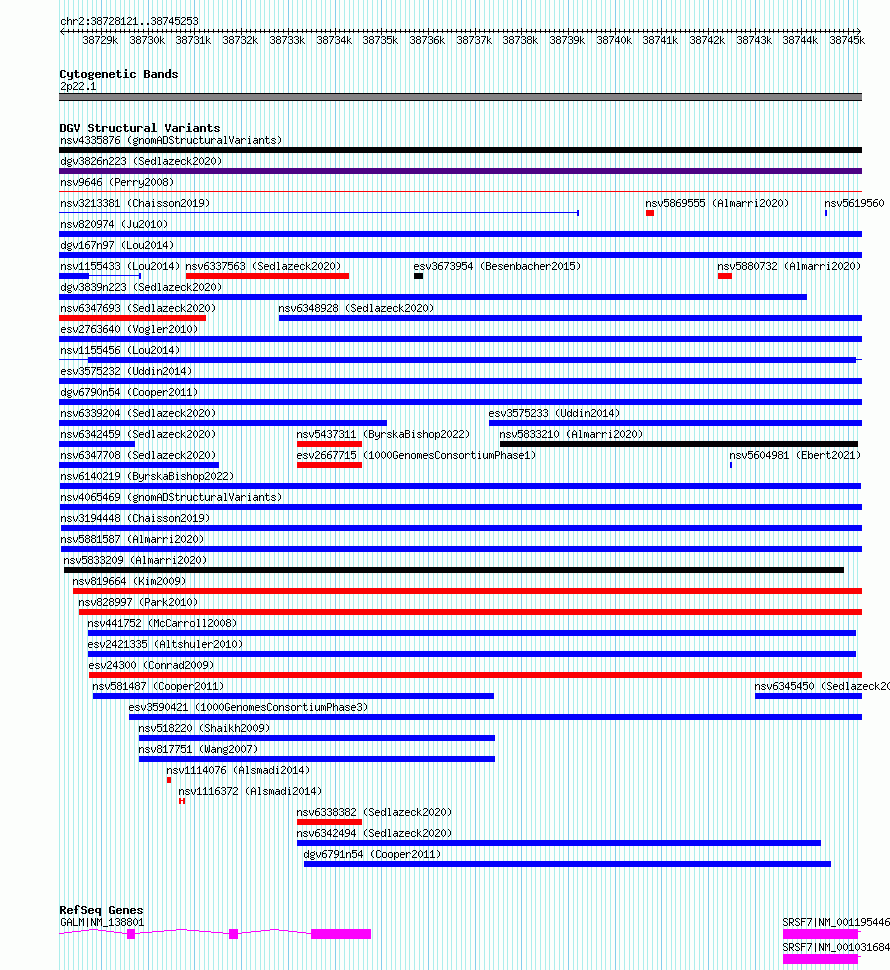Select the dgv6790n54 Cooper2011 label
The height and width of the screenshot is (970, 890).
click(129, 393)
